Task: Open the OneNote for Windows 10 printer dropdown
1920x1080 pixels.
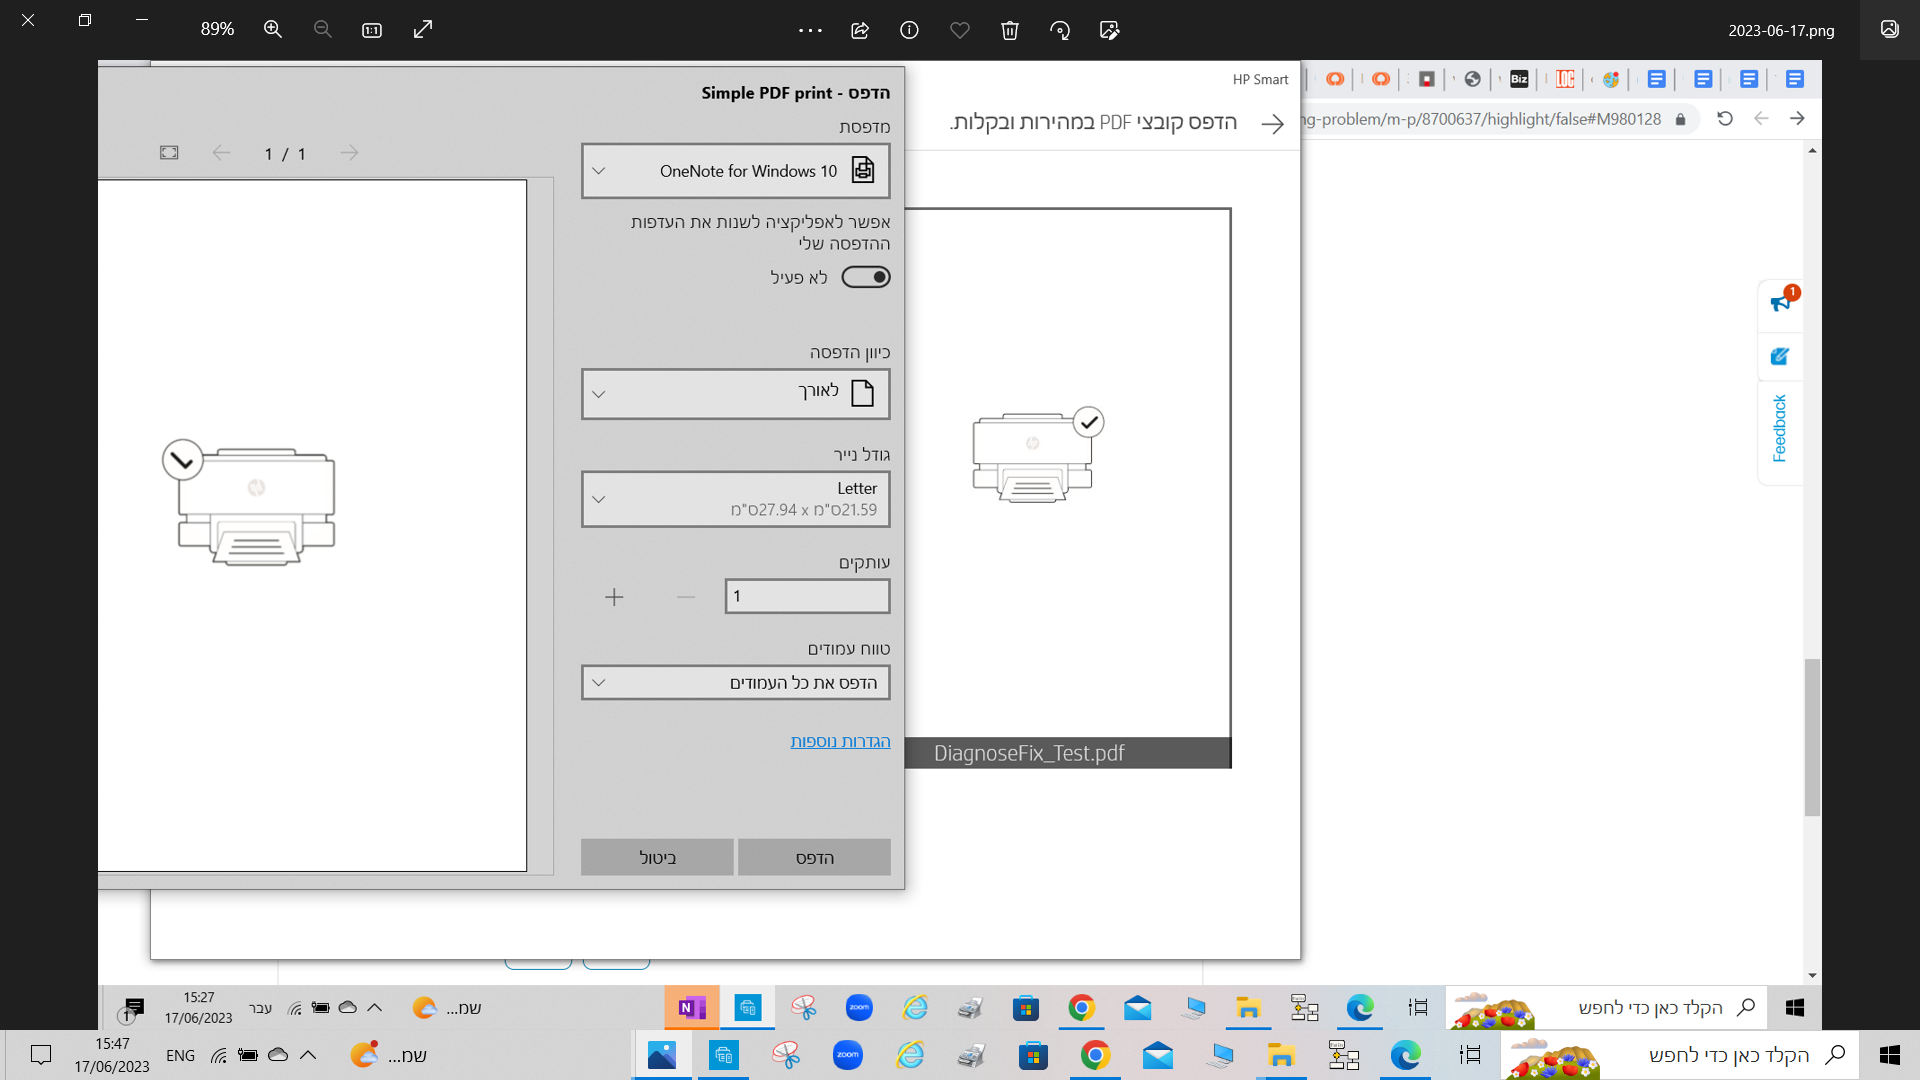Action: tap(736, 171)
